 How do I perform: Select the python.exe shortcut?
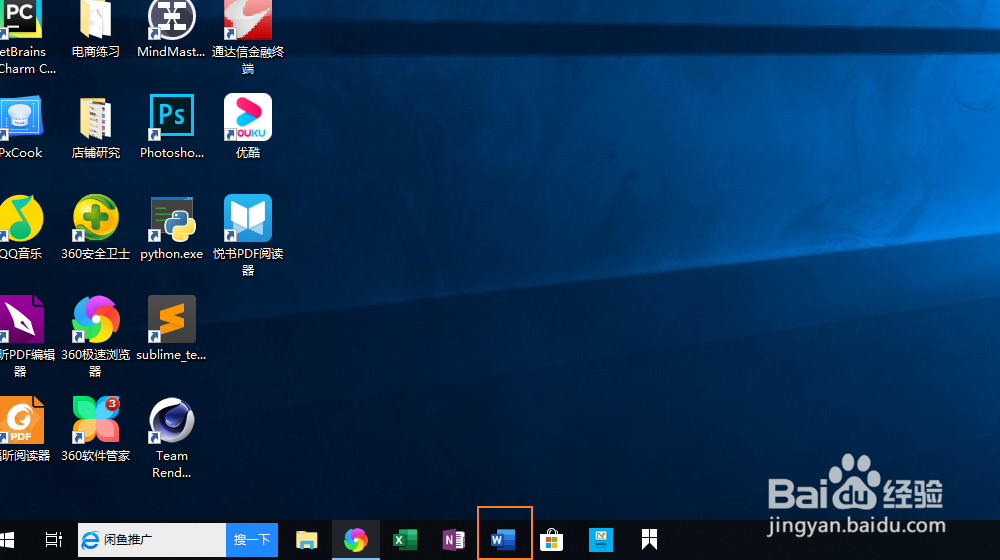(172, 219)
